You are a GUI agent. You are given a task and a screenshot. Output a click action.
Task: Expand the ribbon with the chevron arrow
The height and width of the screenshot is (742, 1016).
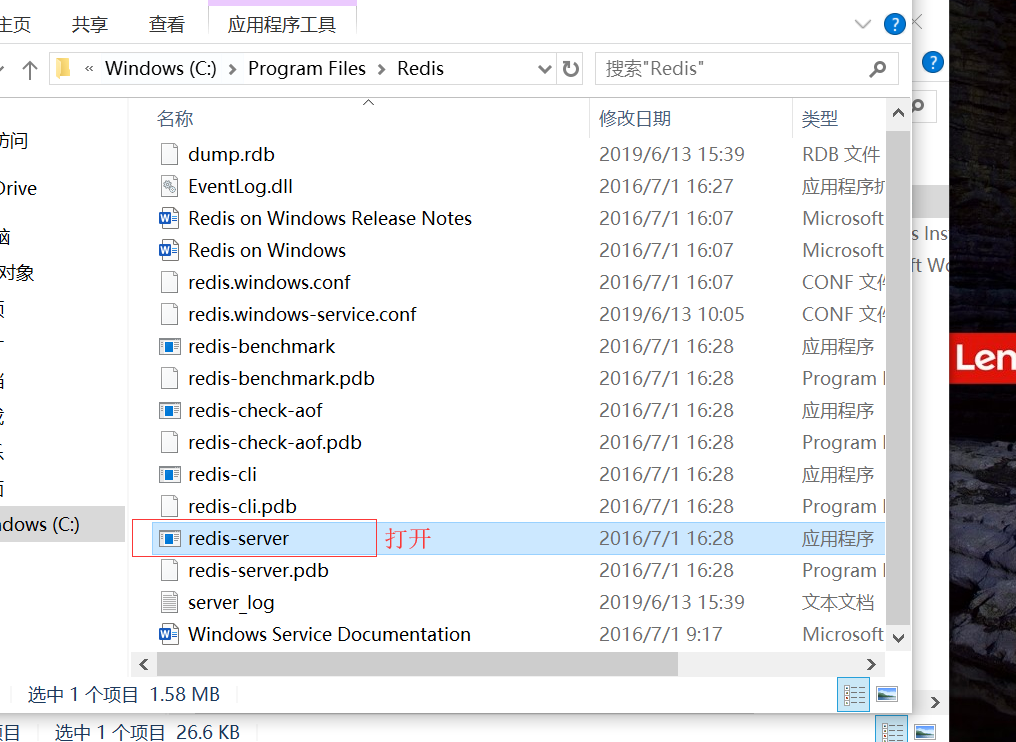pyautogui.click(x=863, y=24)
